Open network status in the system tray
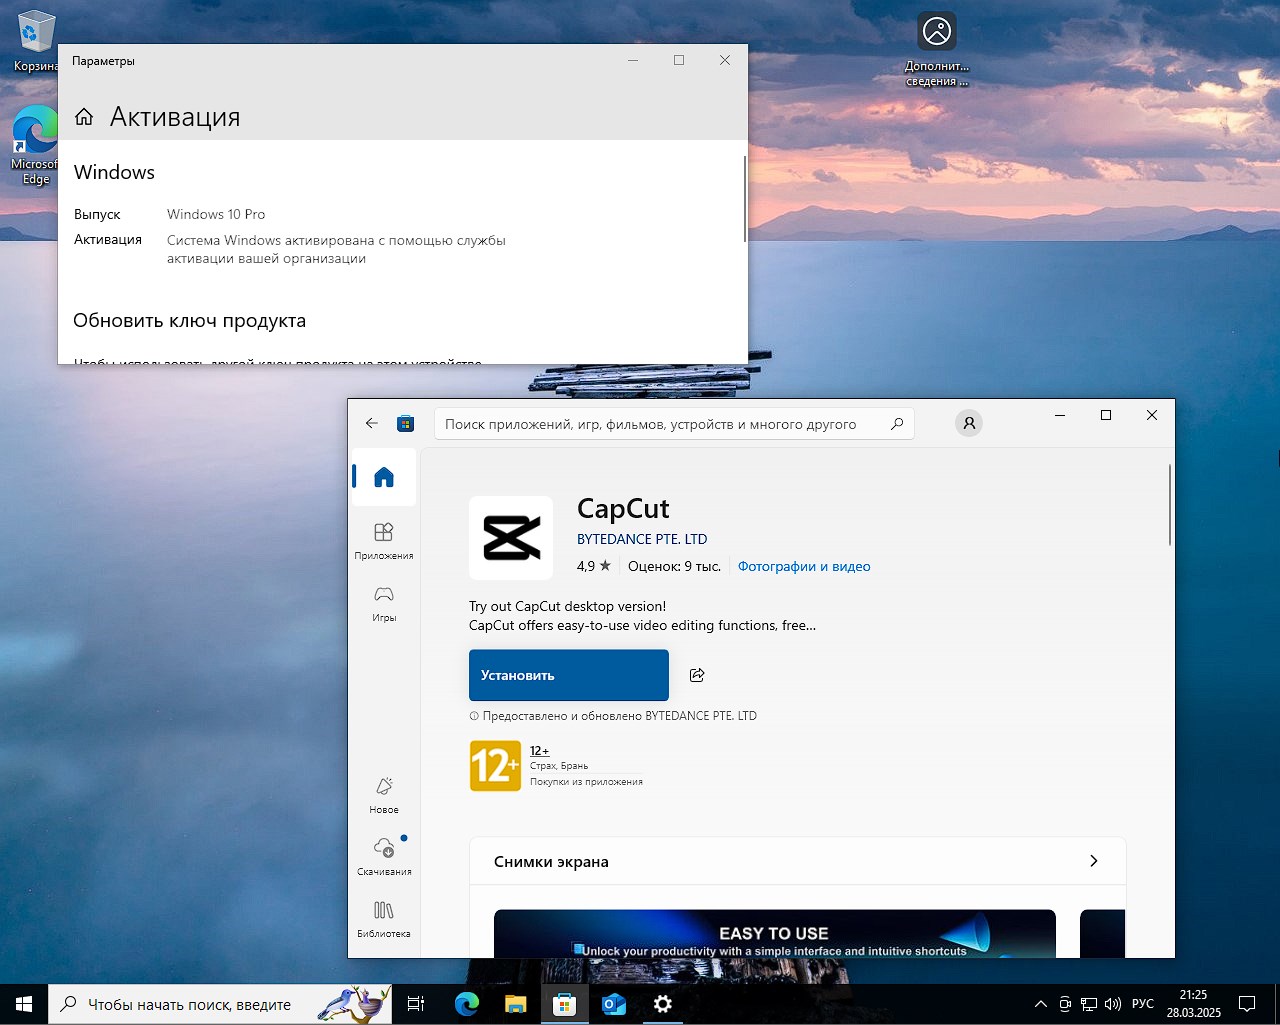1280x1025 pixels. [x=1089, y=1004]
